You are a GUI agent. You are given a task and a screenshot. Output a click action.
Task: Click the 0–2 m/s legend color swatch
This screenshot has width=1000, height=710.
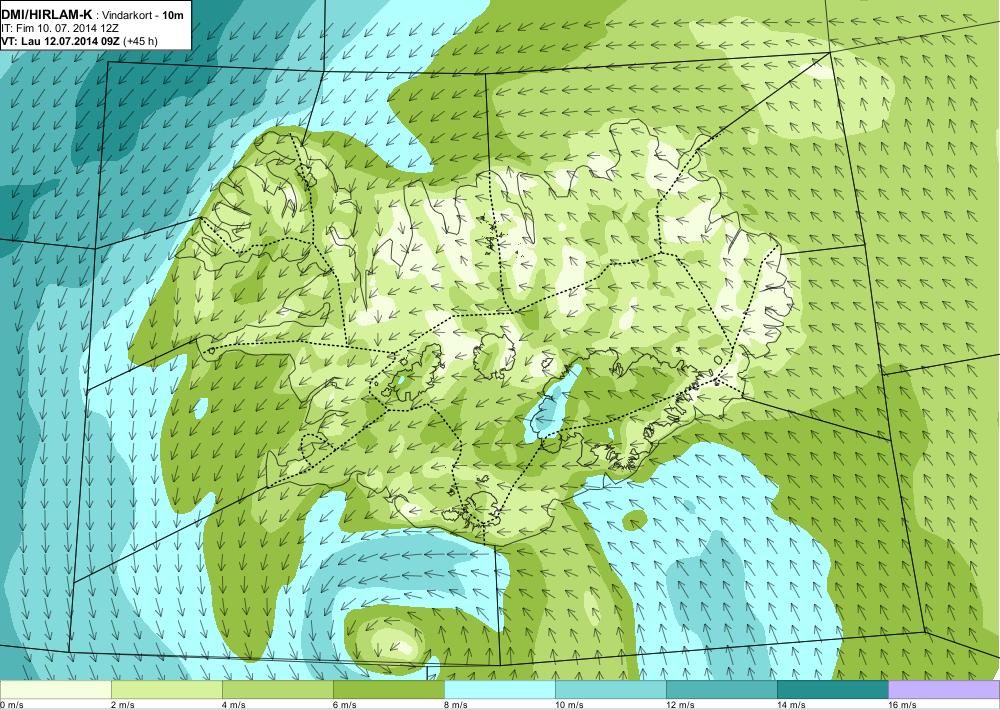(x=55, y=690)
